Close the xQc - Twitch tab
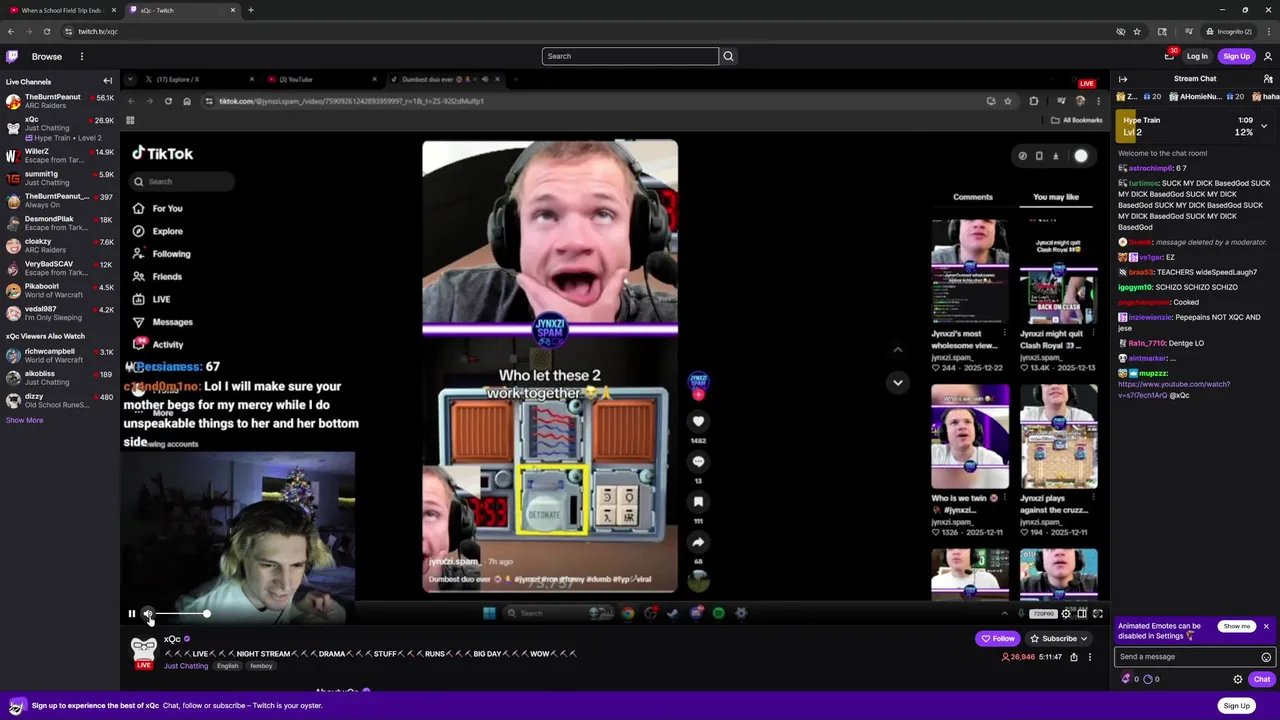Viewport: 1280px width, 720px height. [233, 10]
